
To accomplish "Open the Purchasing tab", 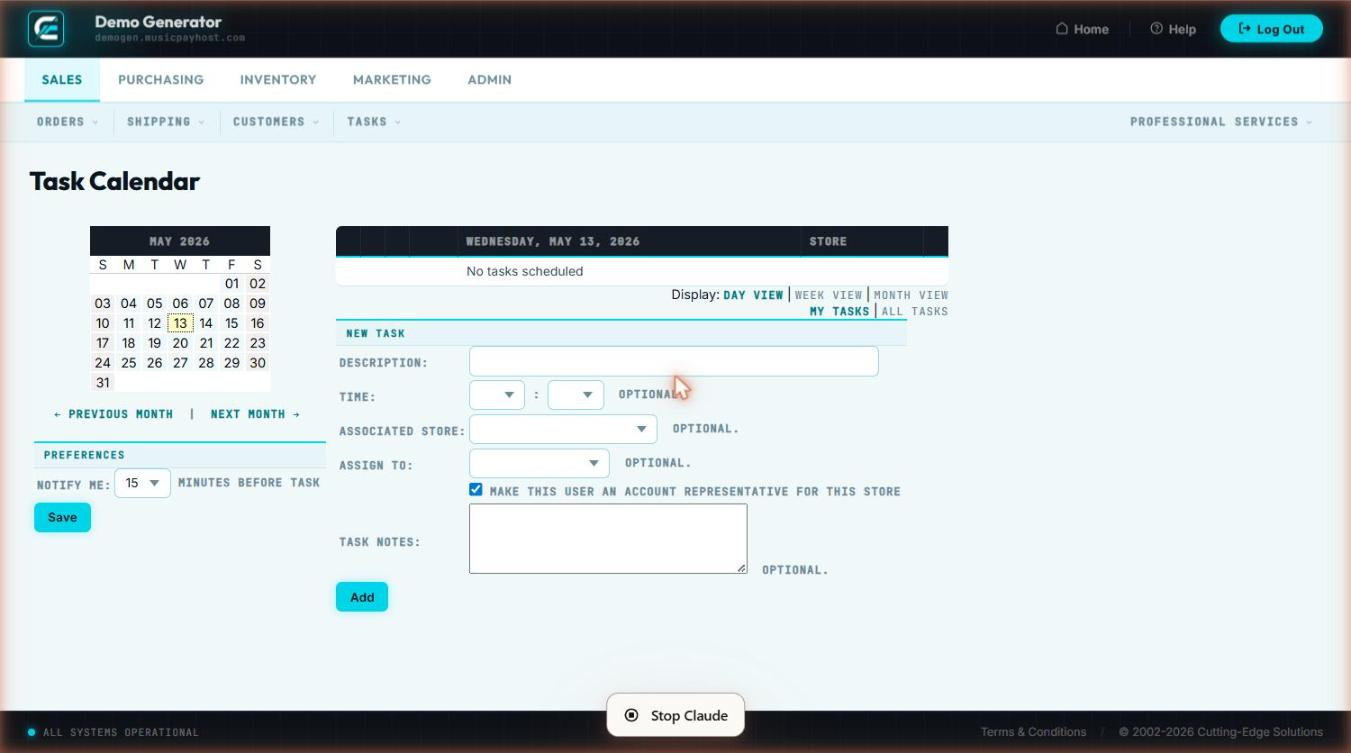I will tap(161, 80).
